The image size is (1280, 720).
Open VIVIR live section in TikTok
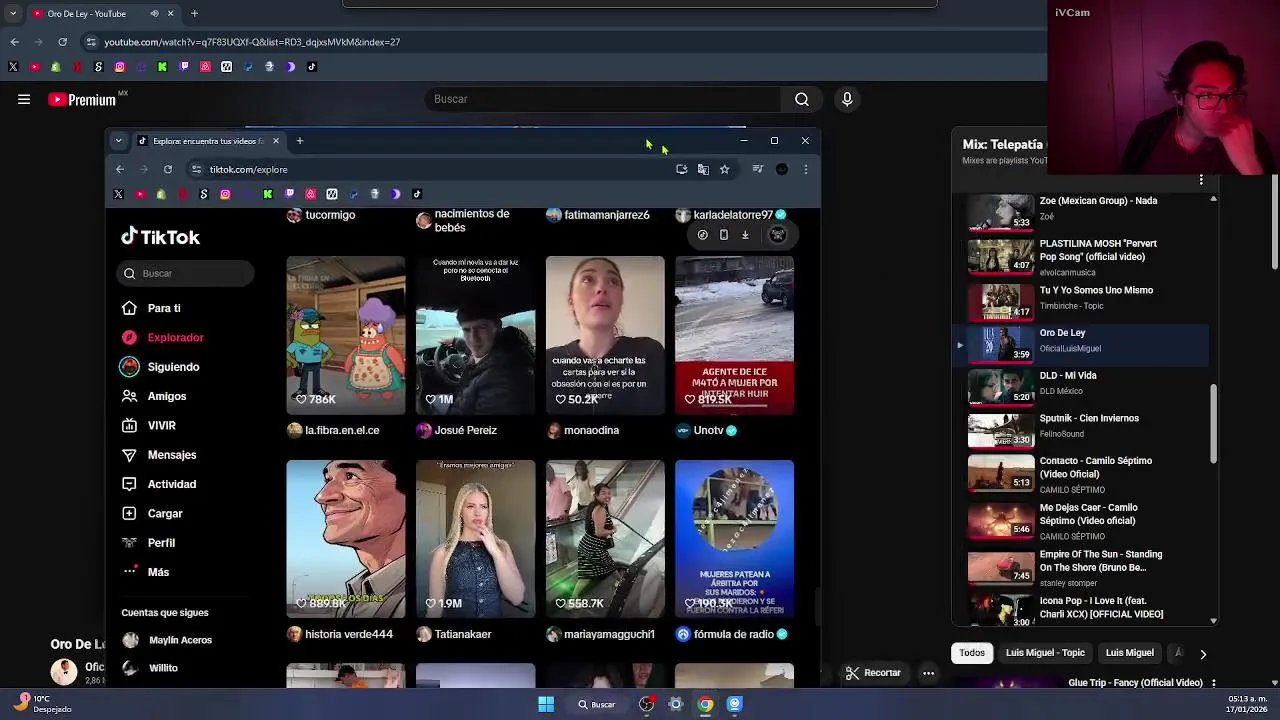[161, 425]
